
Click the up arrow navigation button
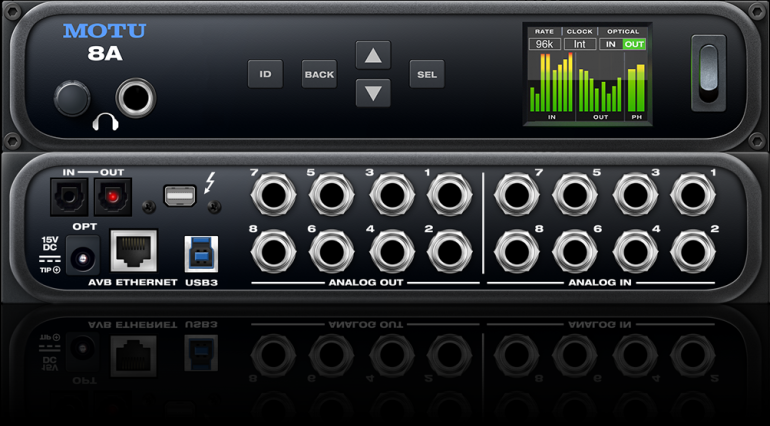click(x=373, y=56)
